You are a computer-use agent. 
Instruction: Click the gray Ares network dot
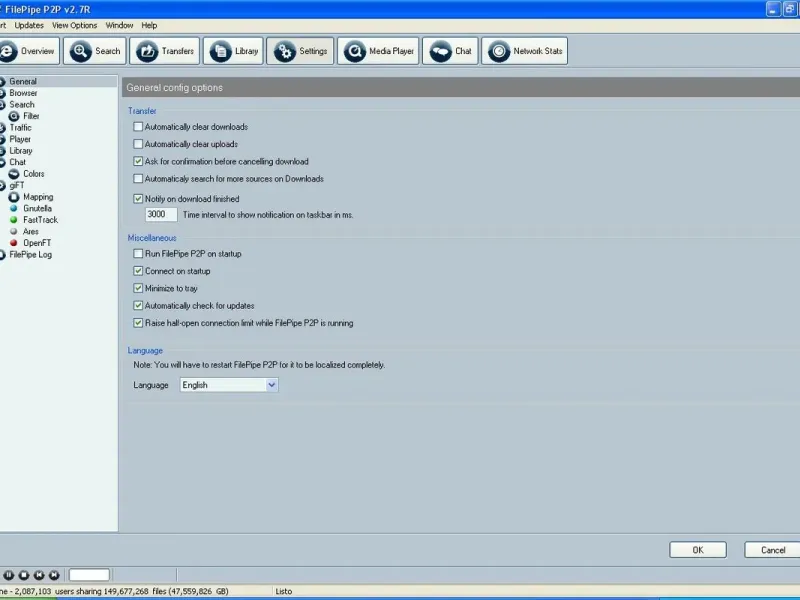coord(14,231)
